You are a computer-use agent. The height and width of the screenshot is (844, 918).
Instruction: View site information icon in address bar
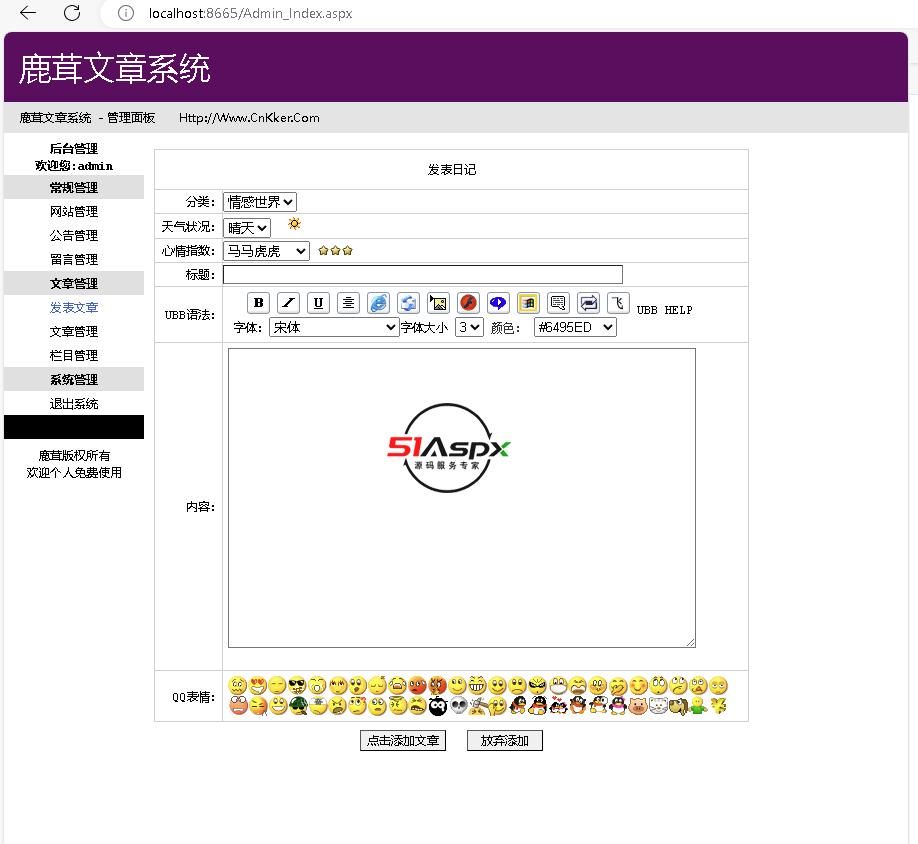(126, 13)
